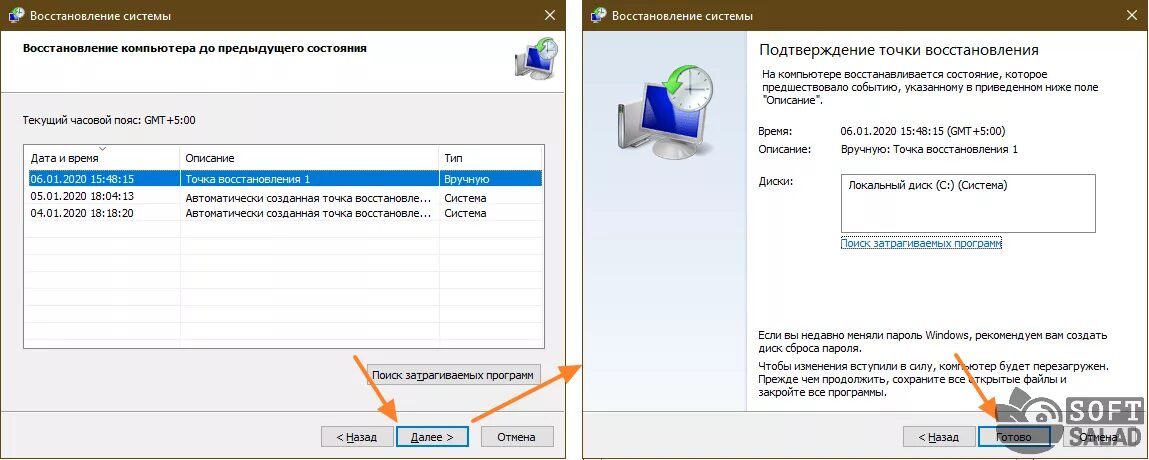The width and height of the screenshot is (1149, 460).
Task: Click Назад in the left restore window
Action: click(x=357, y=437)
